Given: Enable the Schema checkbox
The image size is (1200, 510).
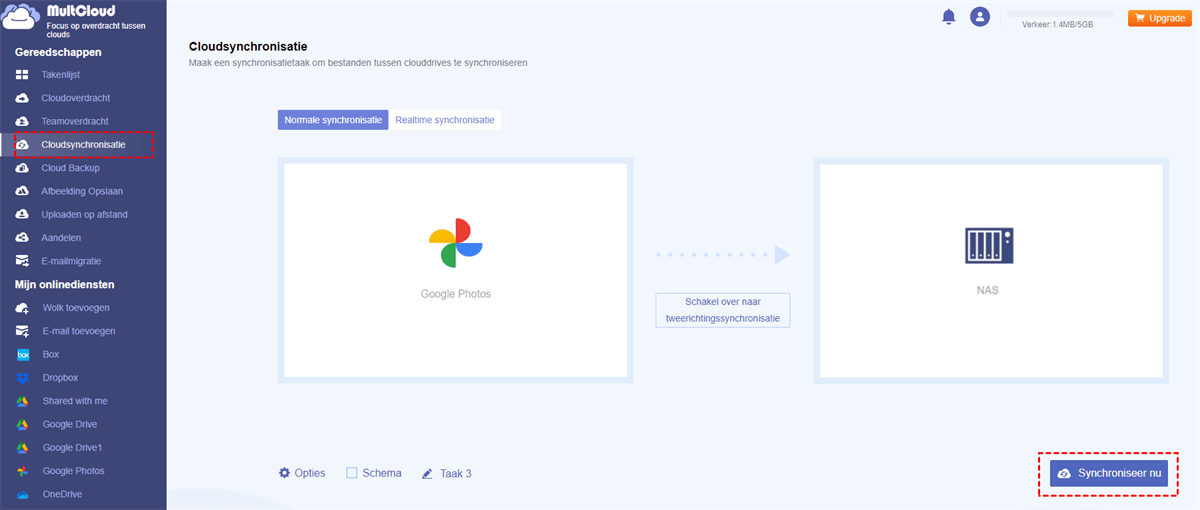Looking at the screenshot, I should click(x=352, y=473).
